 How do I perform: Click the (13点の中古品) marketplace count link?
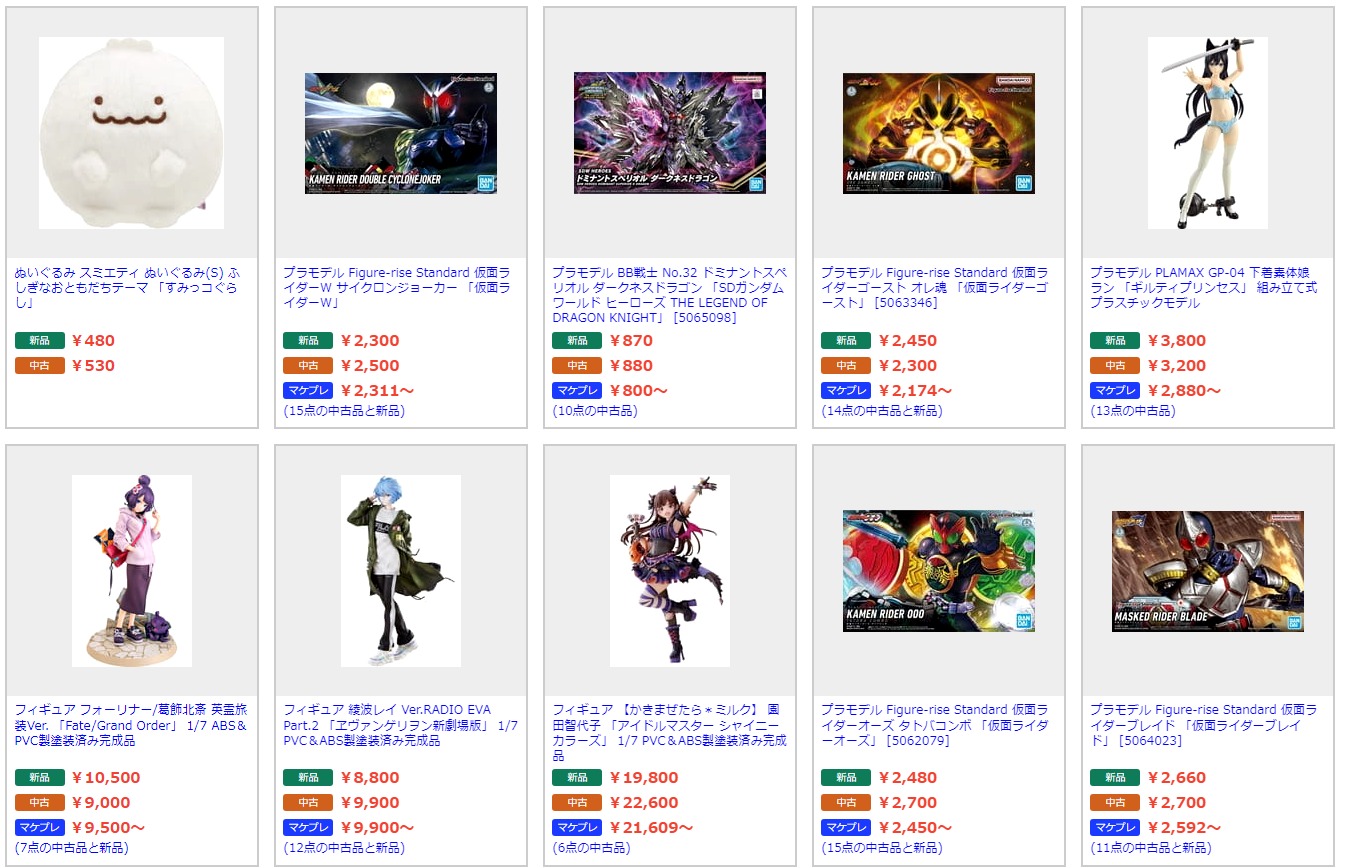click(x=1133, y=411)
